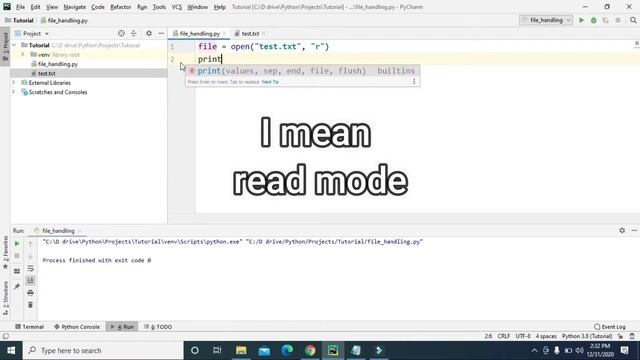Rerun file_handling in the Run panel
640x360 pixels.
(x=17, y=244)
